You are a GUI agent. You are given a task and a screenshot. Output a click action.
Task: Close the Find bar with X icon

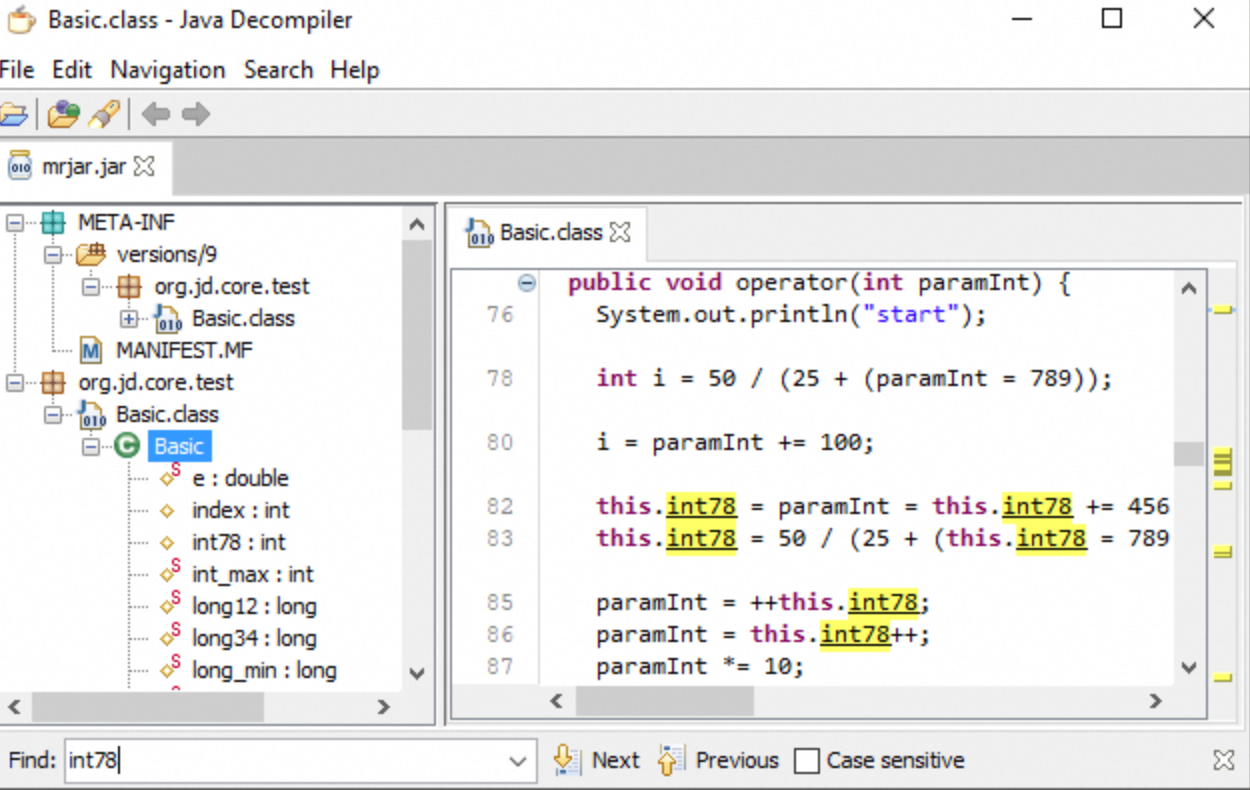click(x=1223, y=760)
